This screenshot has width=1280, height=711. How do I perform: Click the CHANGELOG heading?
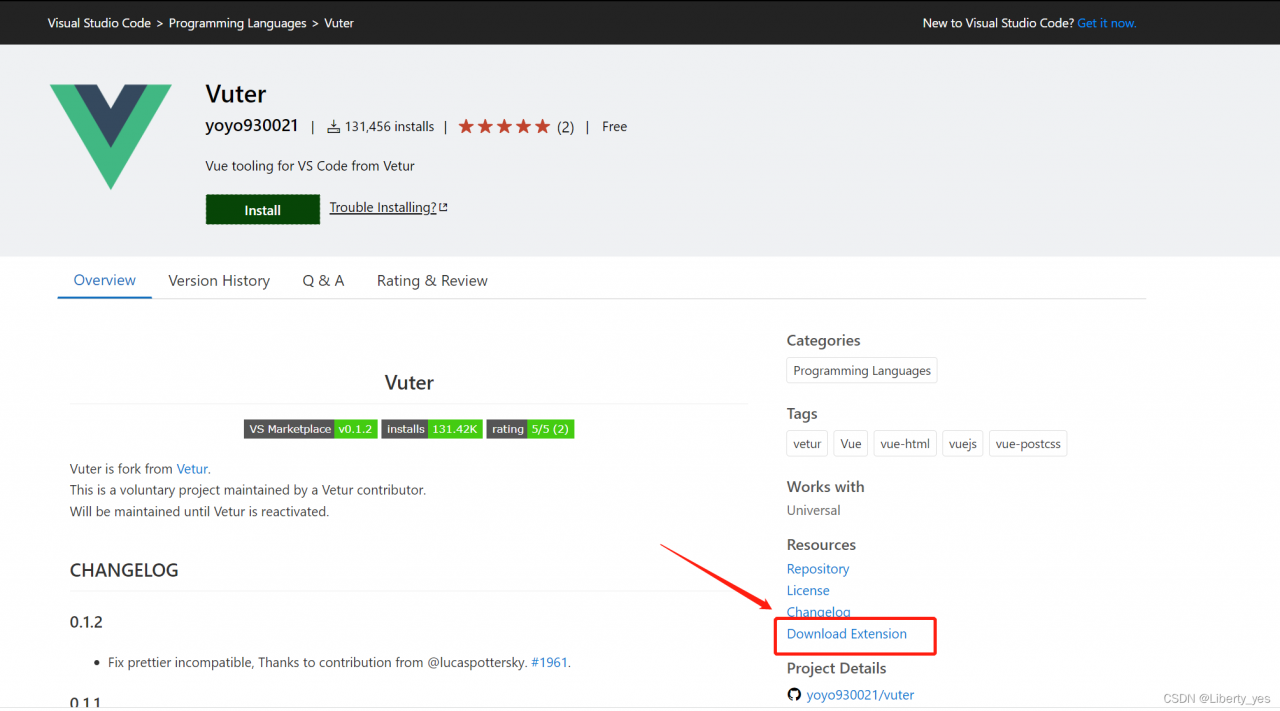coord(124,570)
